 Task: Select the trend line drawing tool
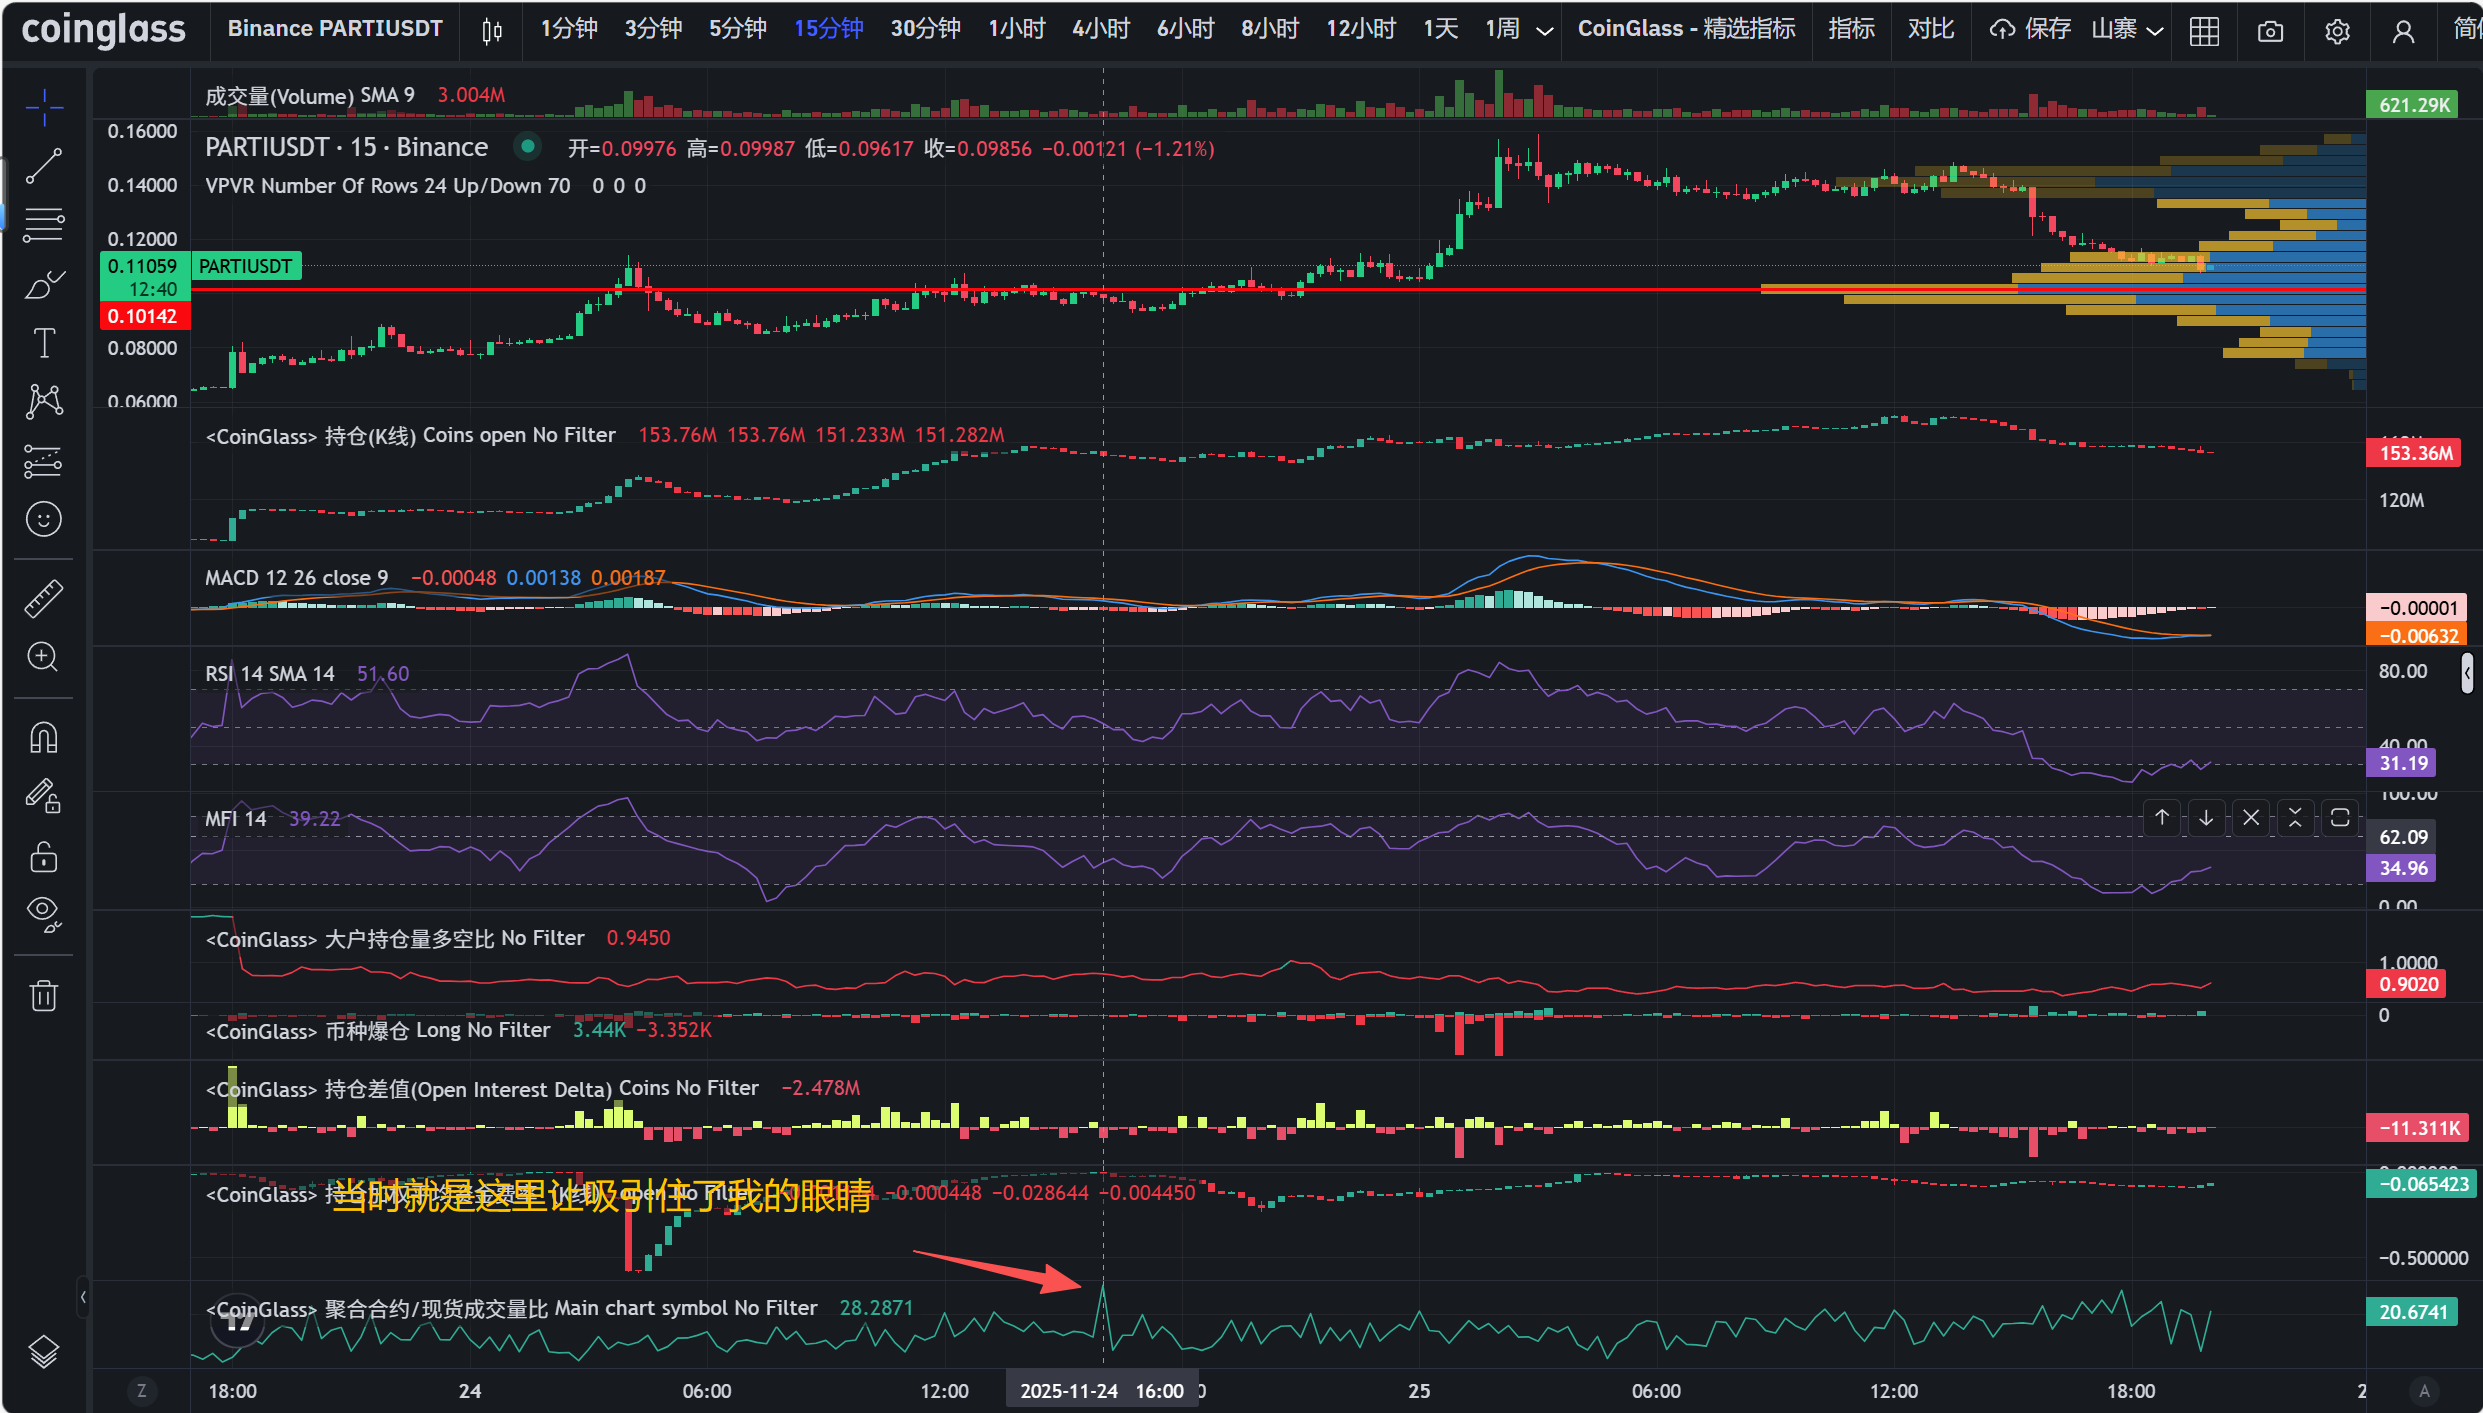pyautogui.click(x=44, y=166)
